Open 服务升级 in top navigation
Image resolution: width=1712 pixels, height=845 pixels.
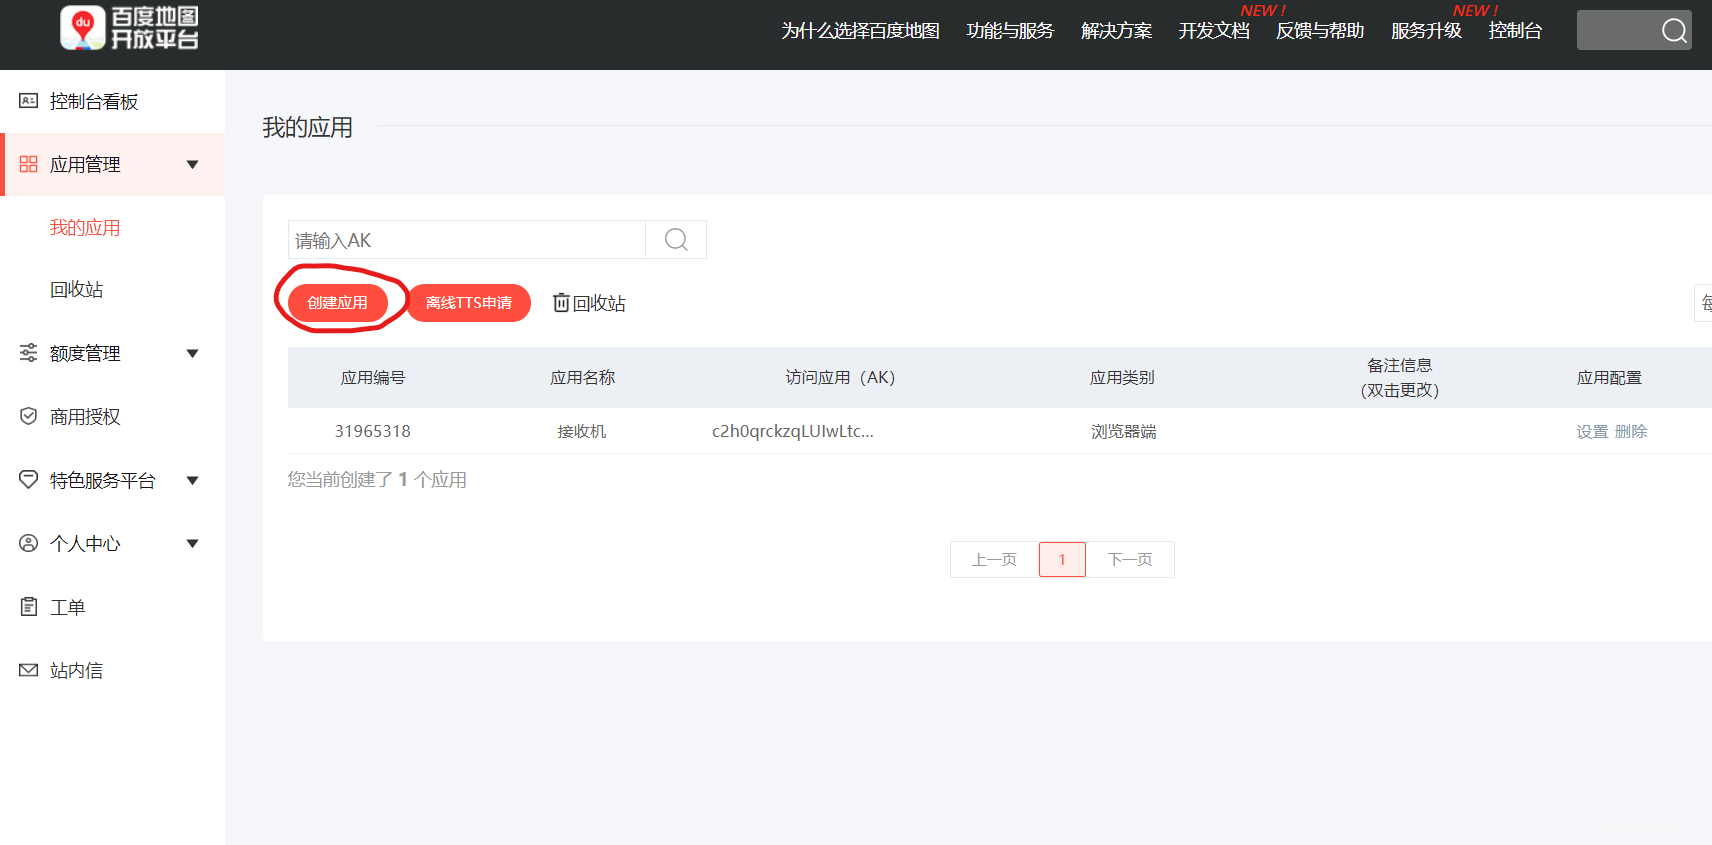pyautogui.click(x=1426, y=31)
